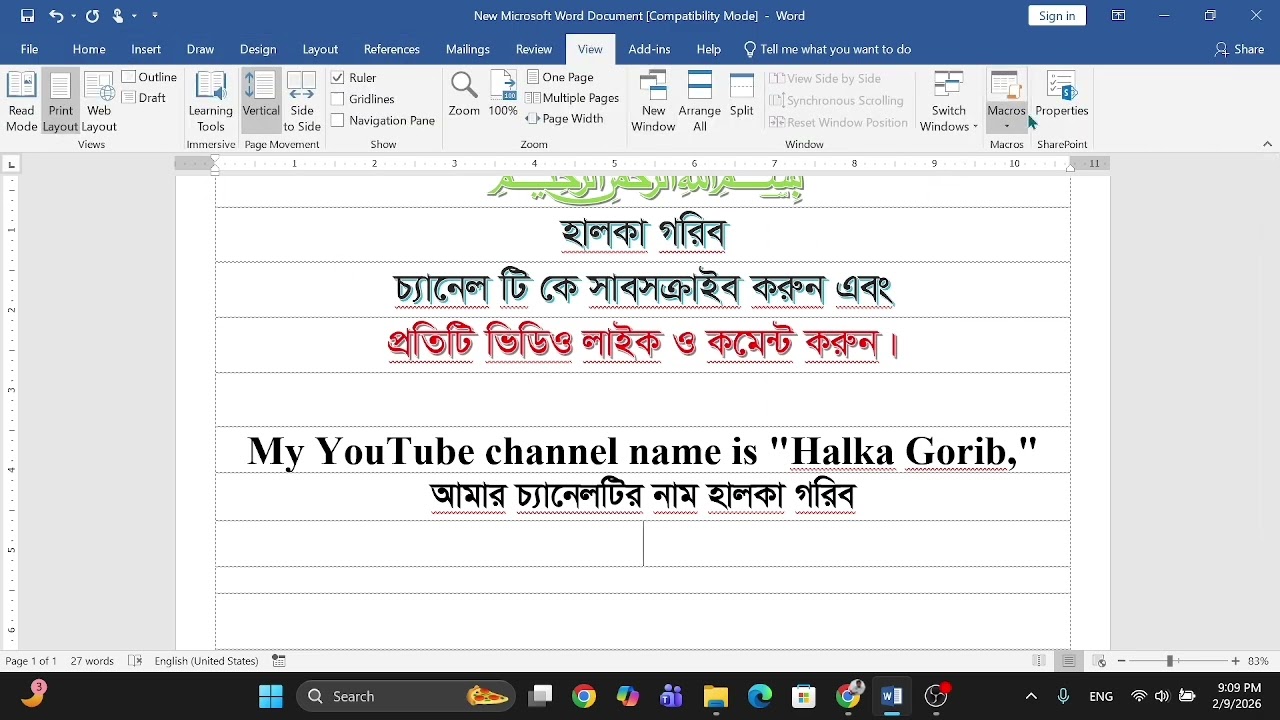This screenshot has width=1280, height=720.
Task: Open Learning Tools
Action: pos(211,102)
